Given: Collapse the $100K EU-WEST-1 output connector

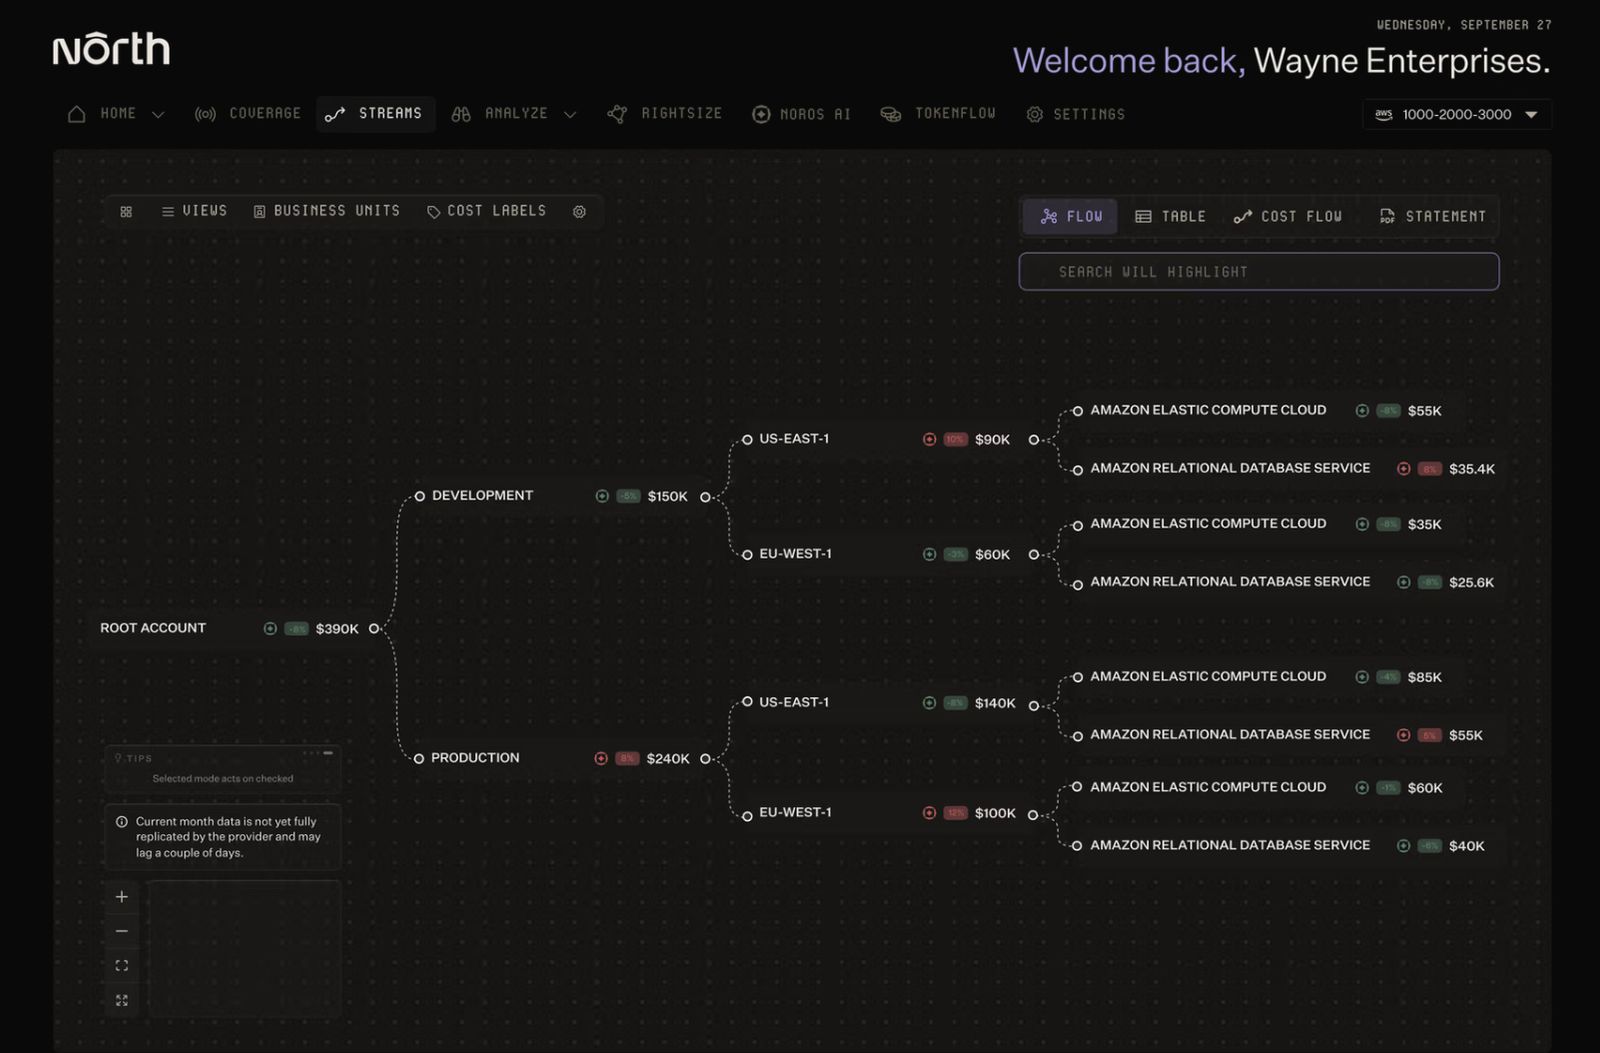Looking at the screenshot, I should pos(1032,815).
